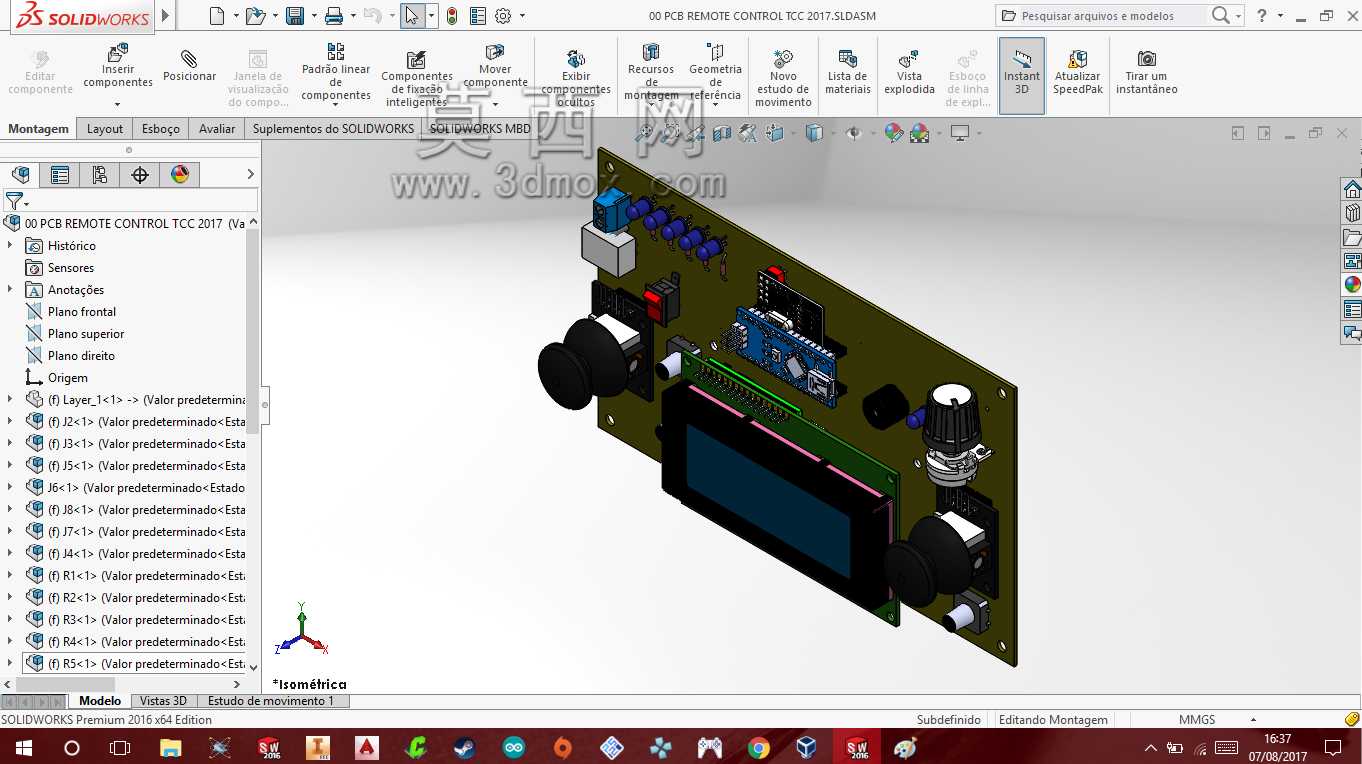Expand the J6<1> component node
1362x764 pixels.
(x=10, y=487)
